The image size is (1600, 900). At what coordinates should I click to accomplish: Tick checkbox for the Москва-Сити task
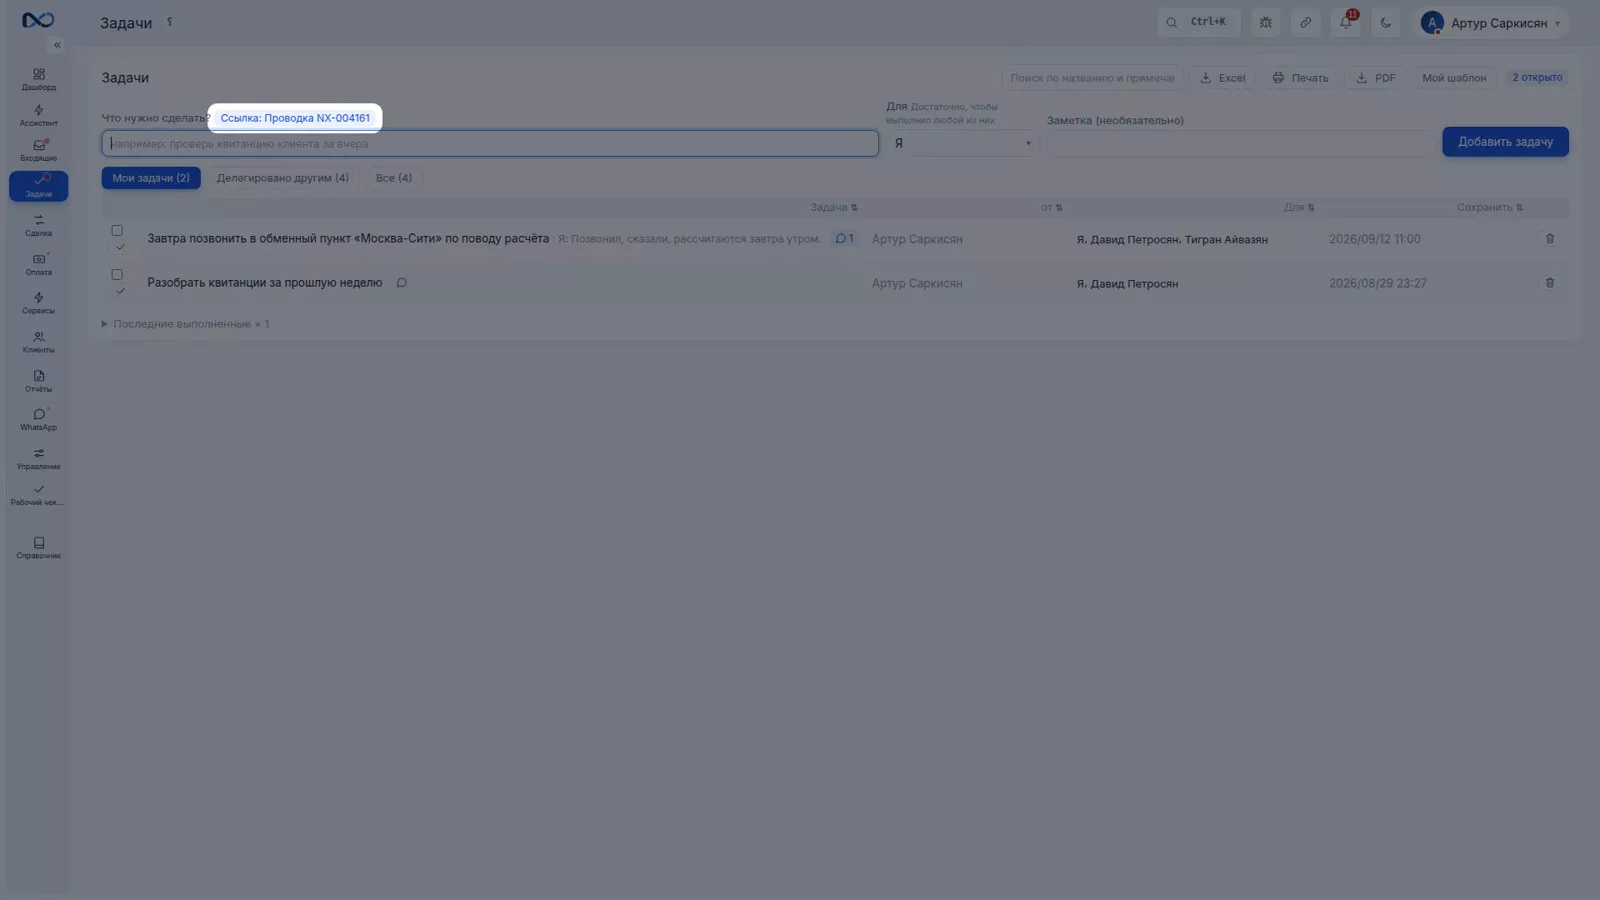tap(117, 231)
